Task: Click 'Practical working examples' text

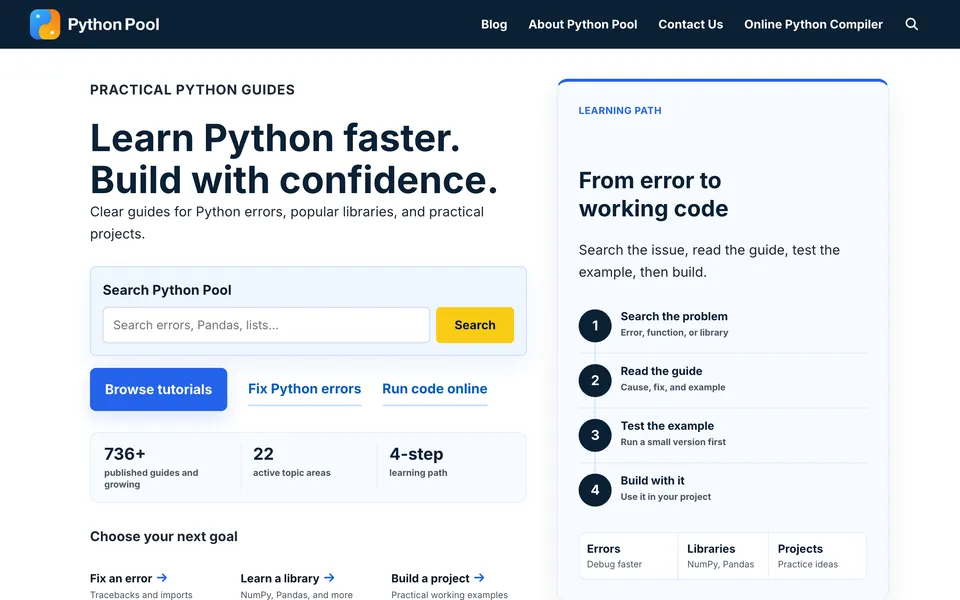Action: click(x=449, y=594)
